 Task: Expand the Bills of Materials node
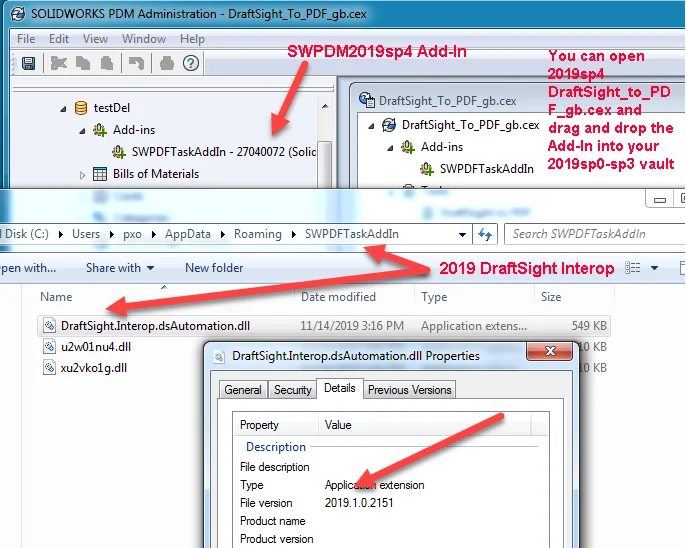tap(82, 175)
